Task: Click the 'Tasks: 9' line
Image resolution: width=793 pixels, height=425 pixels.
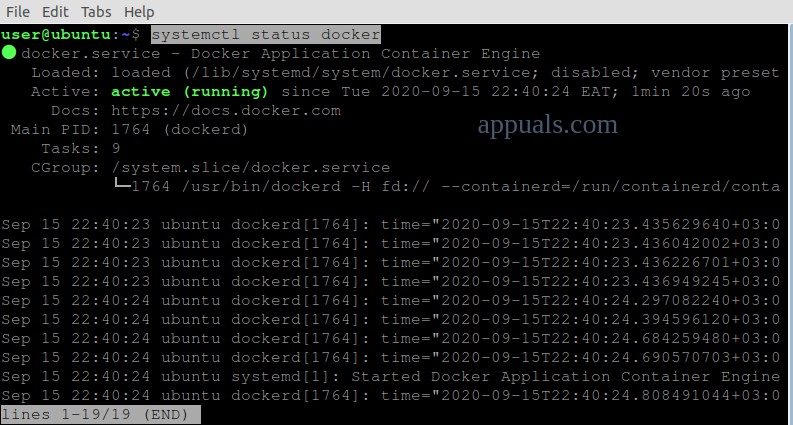Action: click(x=81, y=149)
